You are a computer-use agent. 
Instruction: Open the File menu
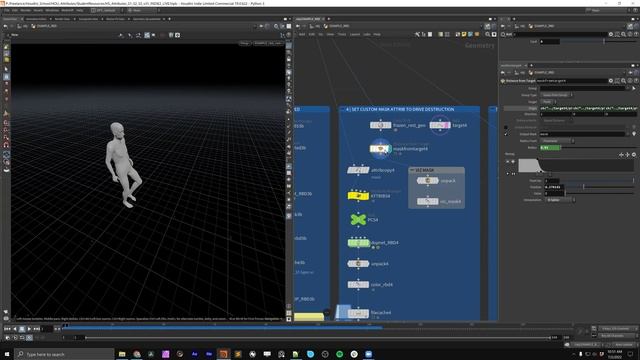(7, 10)
